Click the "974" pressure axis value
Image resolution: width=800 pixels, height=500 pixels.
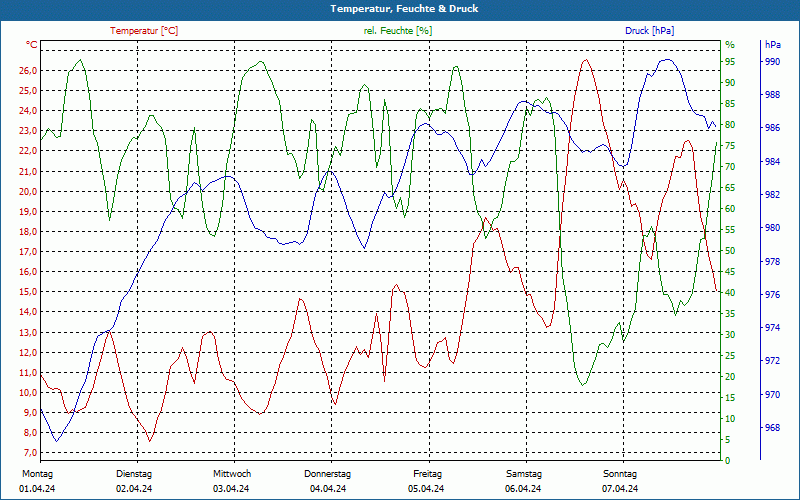[x=772, y=328]
